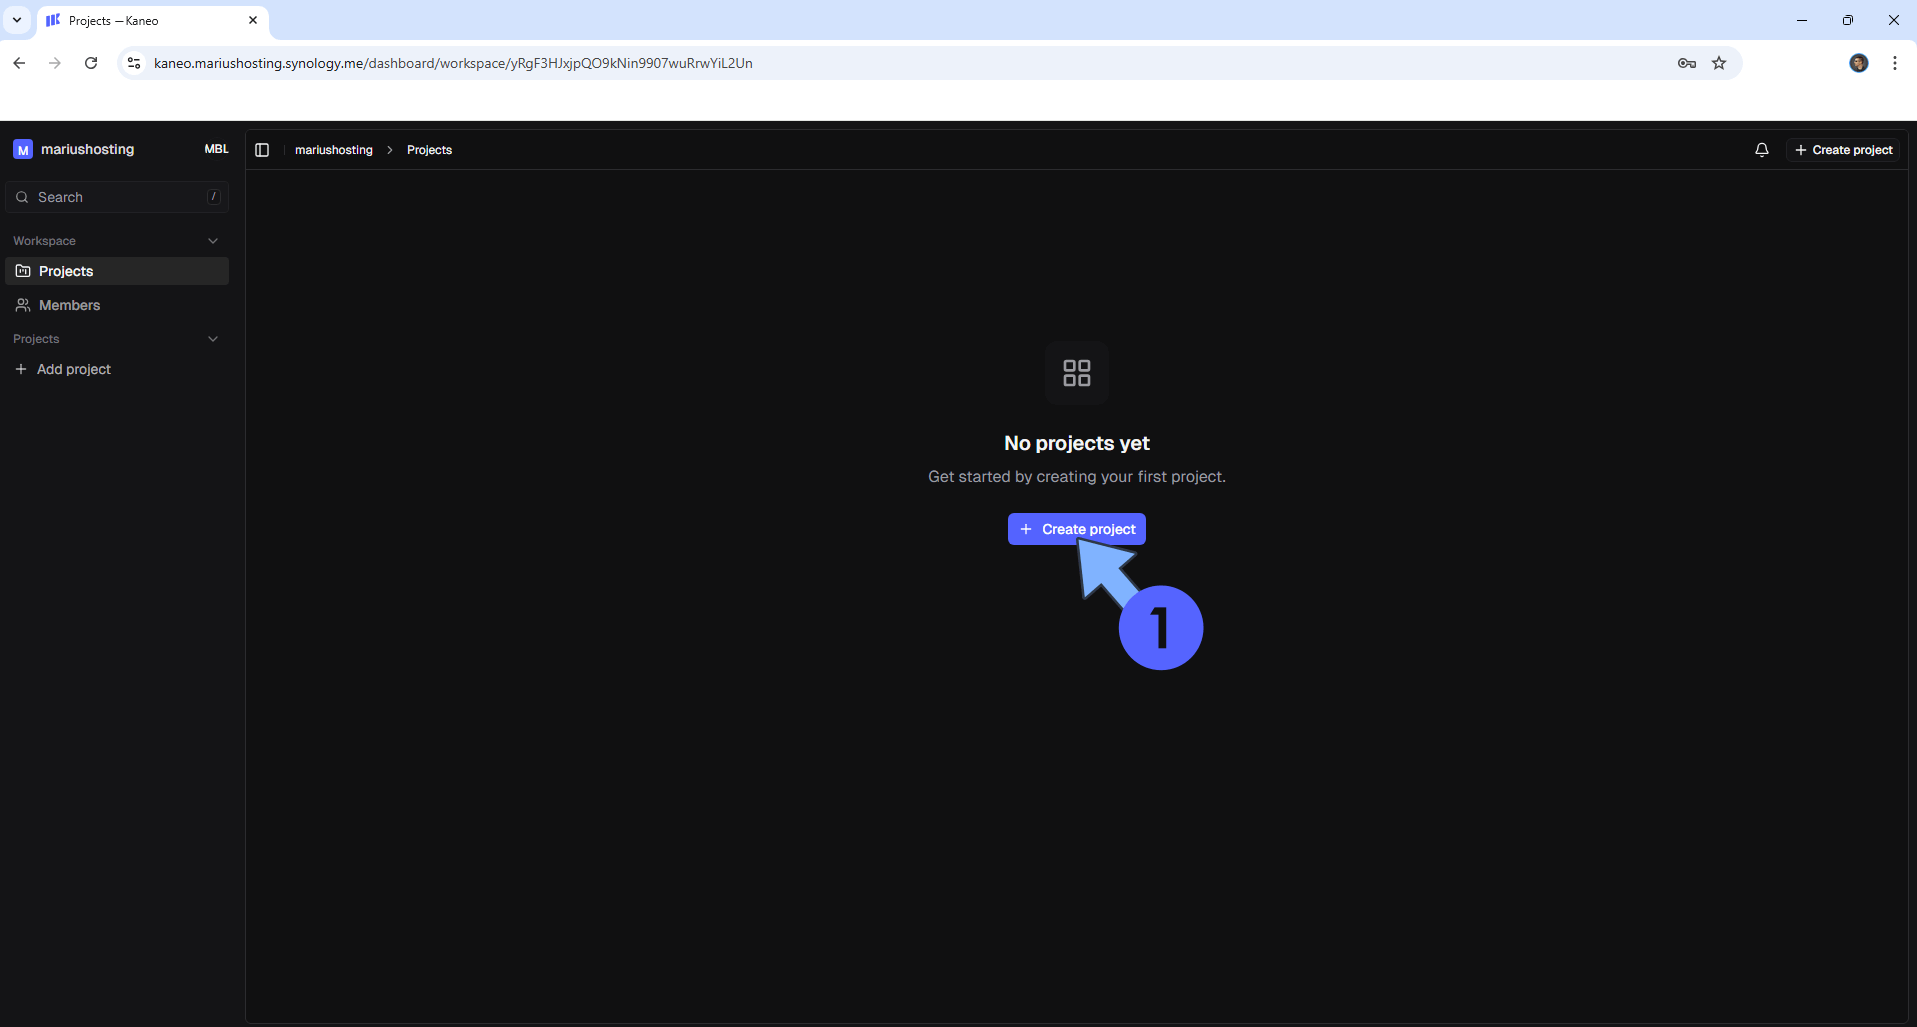The image size is (1917, 1027).
Task: Open Members in the sidebar
Action: click(69, 305)
